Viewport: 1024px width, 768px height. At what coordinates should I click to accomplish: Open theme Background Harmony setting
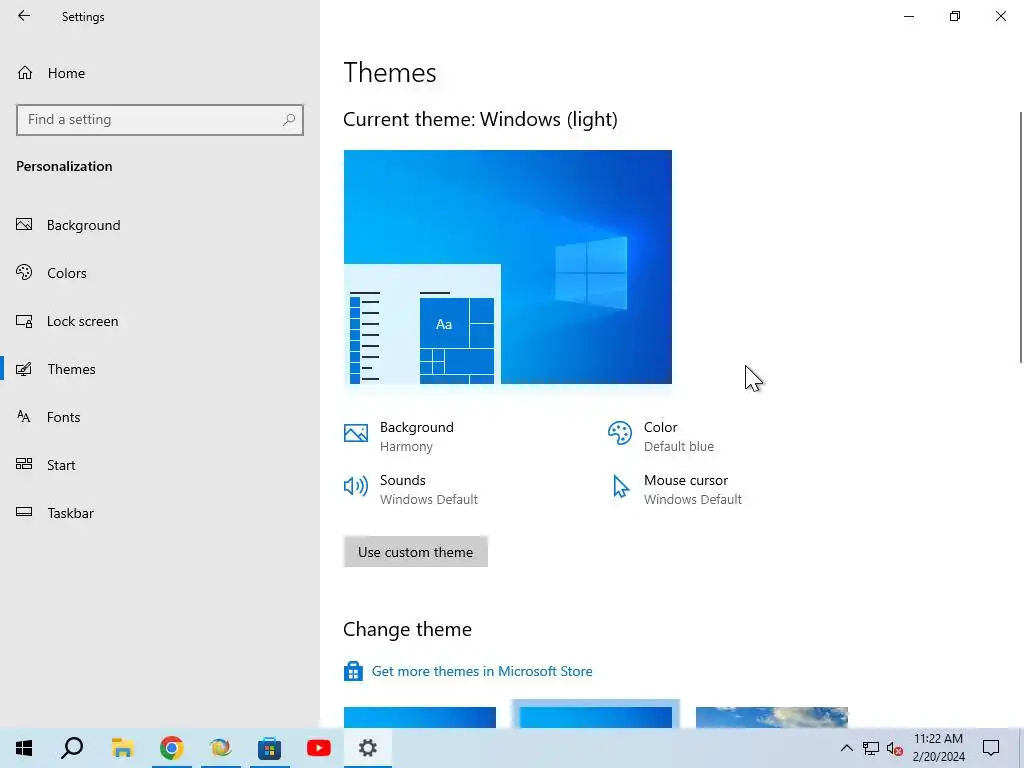click(417, 436)
